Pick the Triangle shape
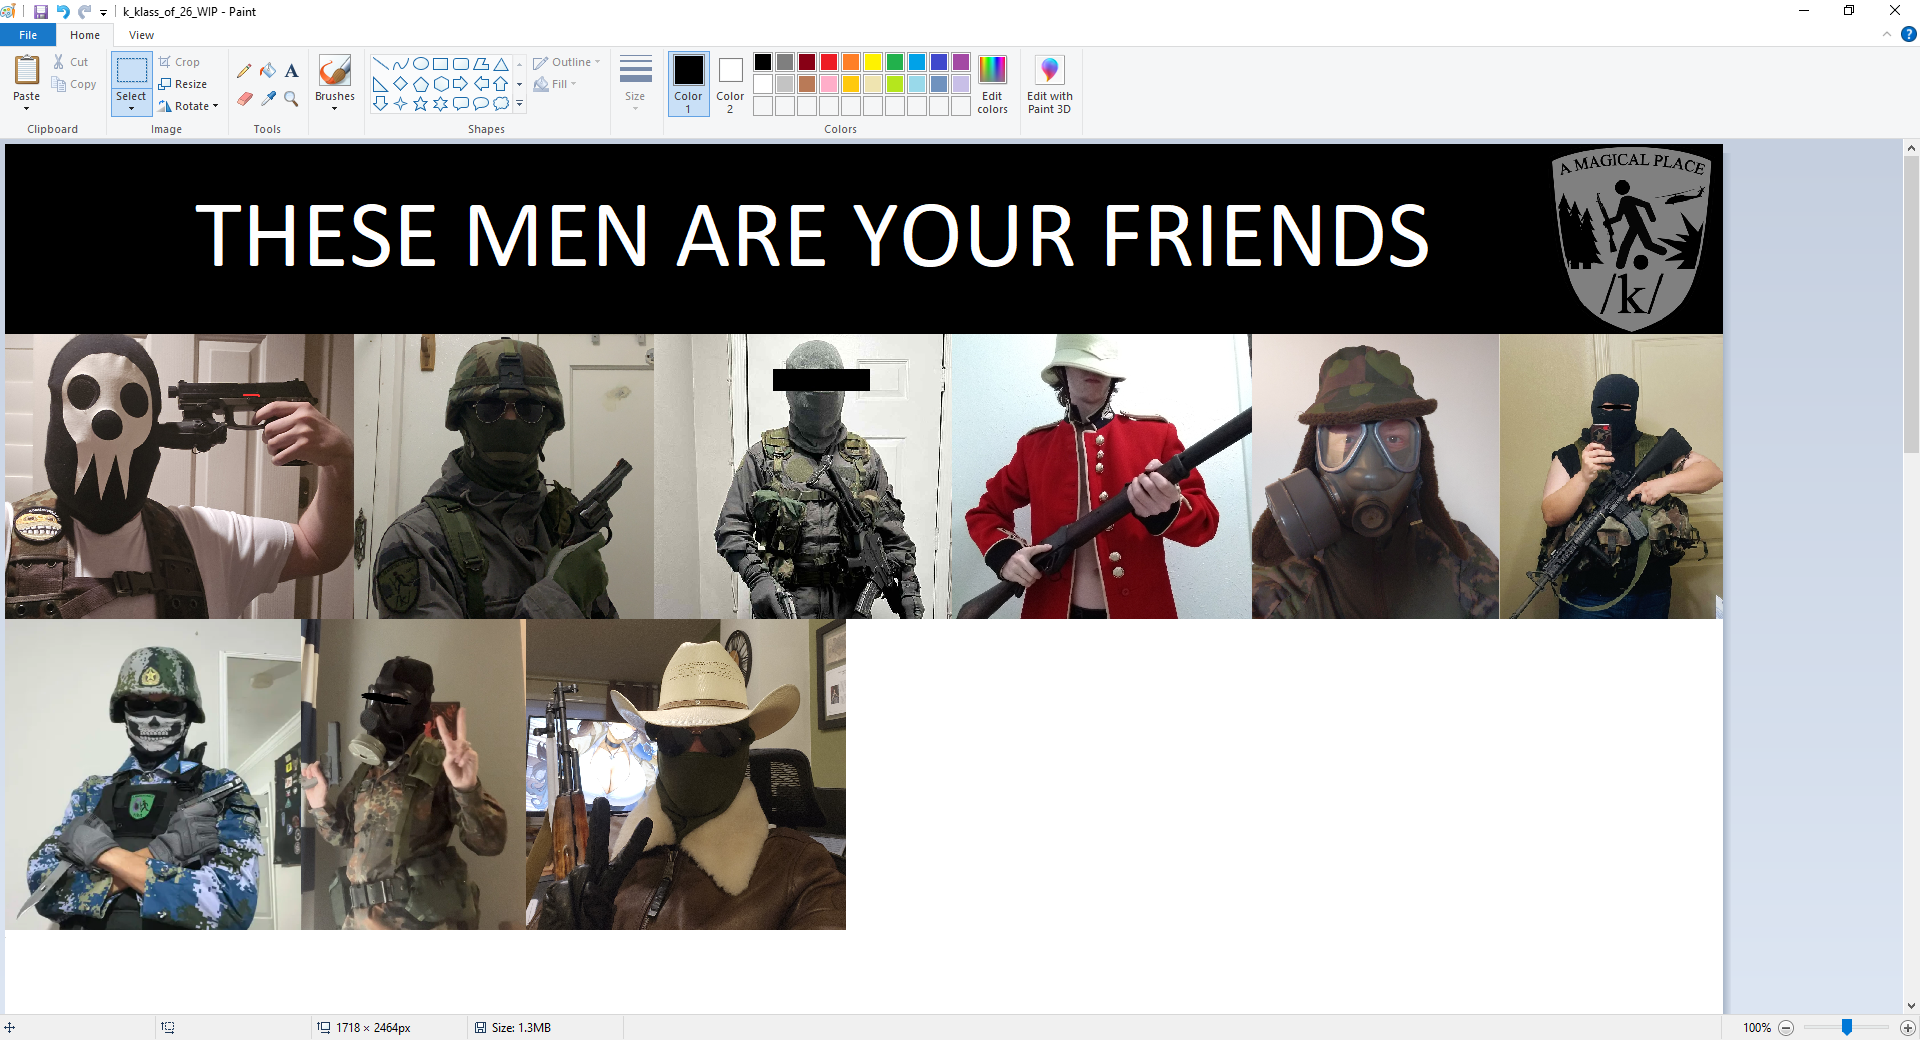The height and width of the screenshot is (1040, 1920). coord(501,64)
